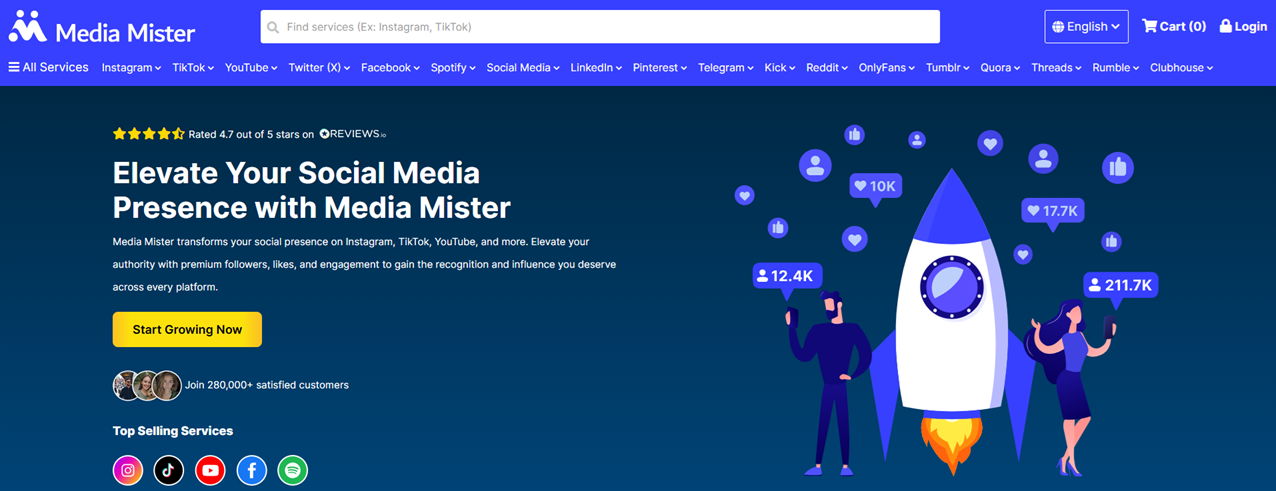The height and width of the screenshot is (491, 1276).
Task: Open the OnlyFans menu
Action: pos(887,68)
